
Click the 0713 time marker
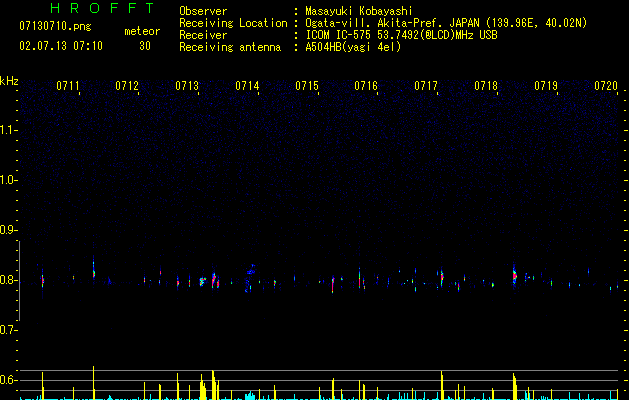[x=187, y=86]
